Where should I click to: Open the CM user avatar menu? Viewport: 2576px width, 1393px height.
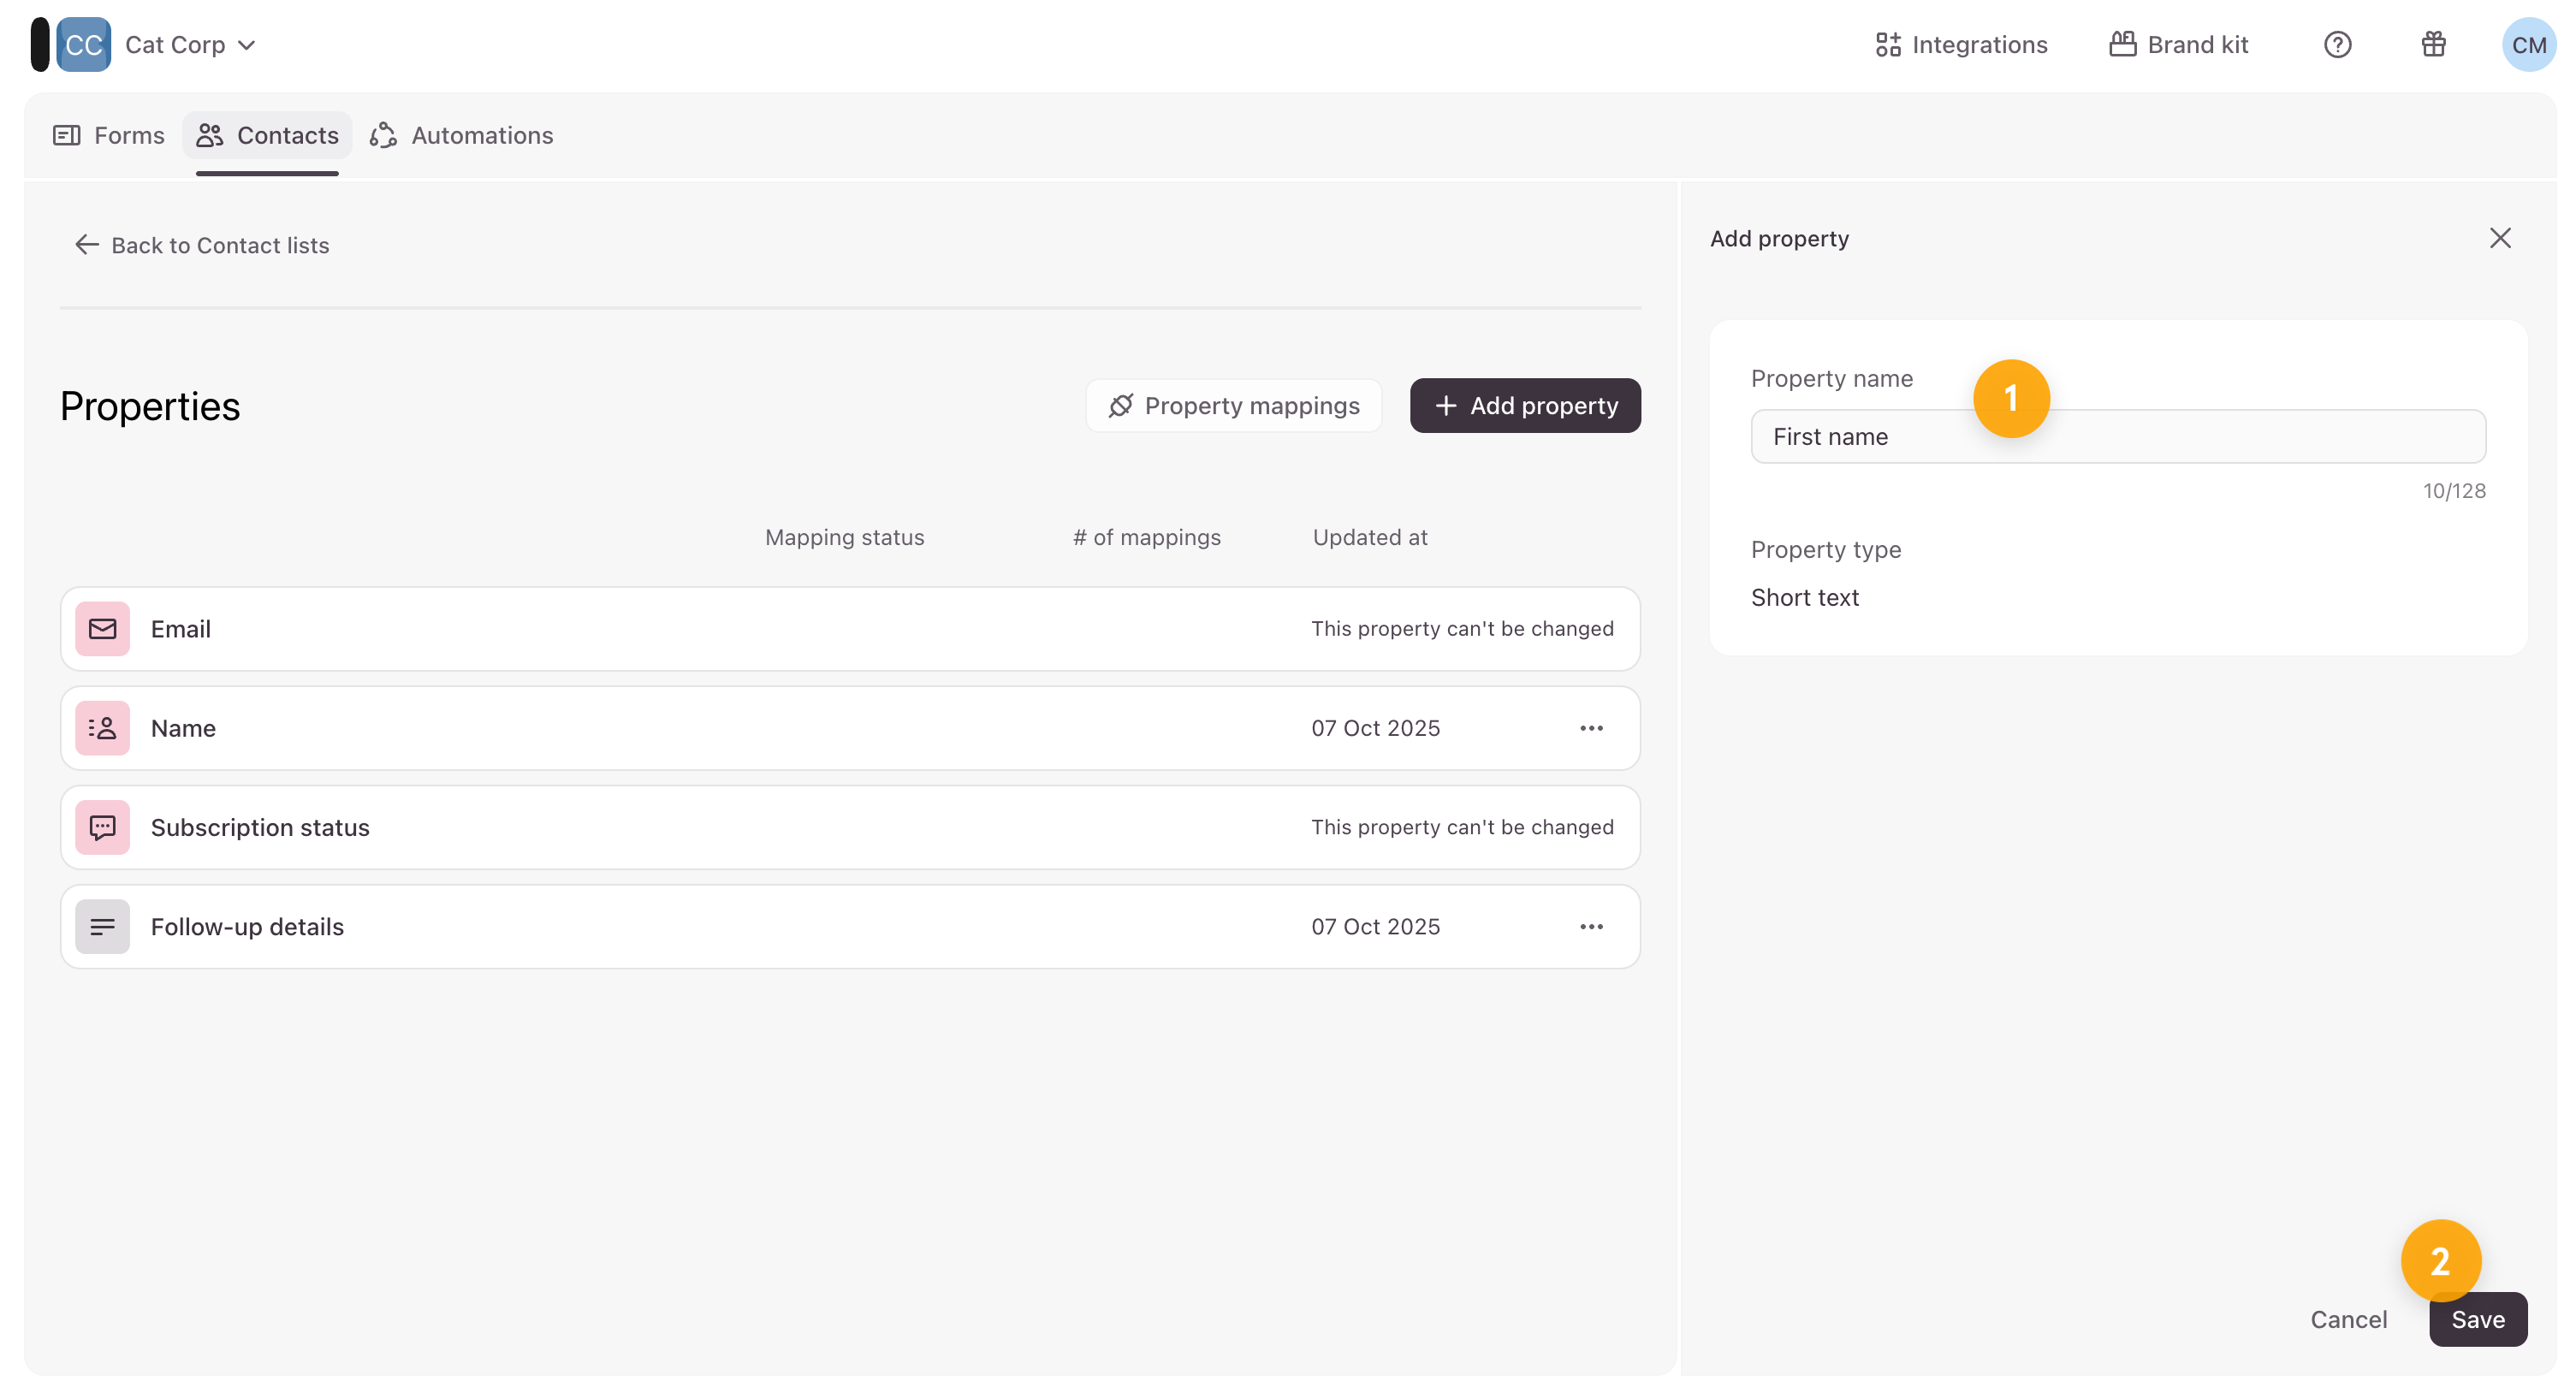coord(2528,45)
